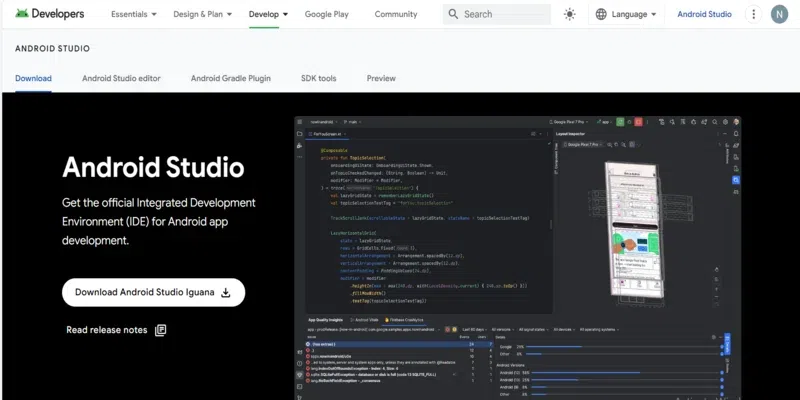Open the account avatar labeled N
This screenshot has height=400, width=800.
click(x=779, y=14)
